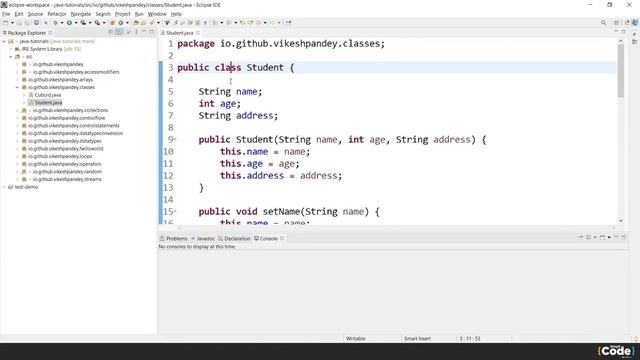
Task: Minimize the editor area
Action: pyautogui.click(x=616, y=32)
